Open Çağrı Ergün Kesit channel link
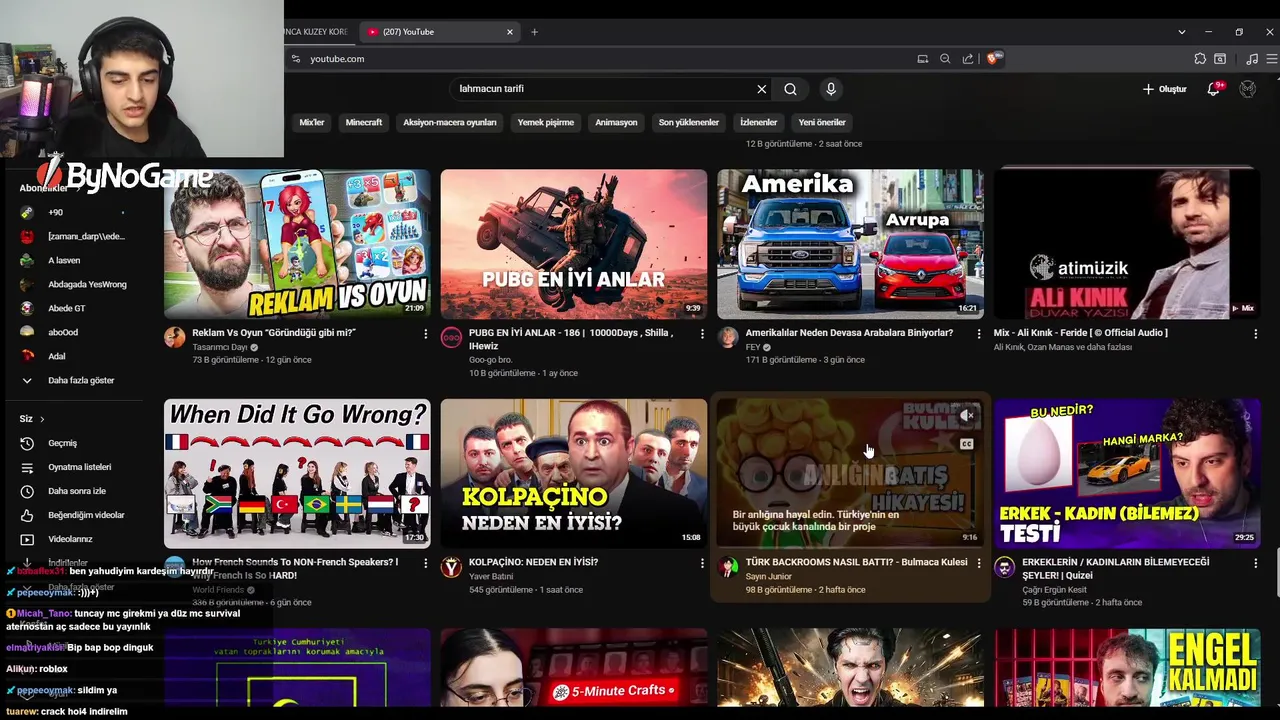1280x720 pixels. (1054, 589)
